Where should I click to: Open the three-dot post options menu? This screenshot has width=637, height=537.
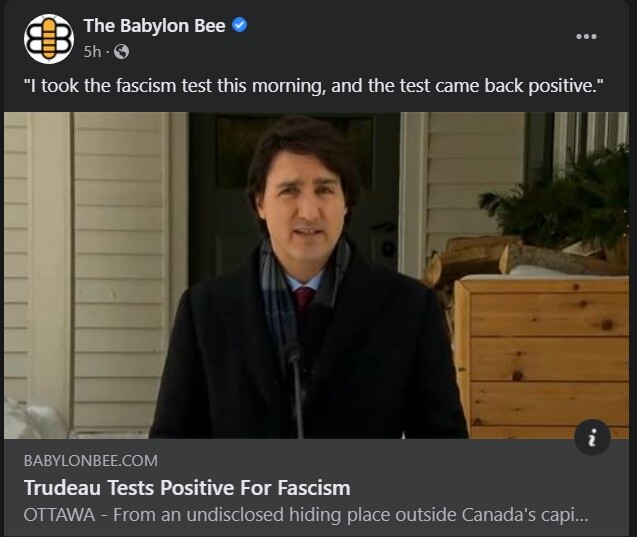(586, 37)
